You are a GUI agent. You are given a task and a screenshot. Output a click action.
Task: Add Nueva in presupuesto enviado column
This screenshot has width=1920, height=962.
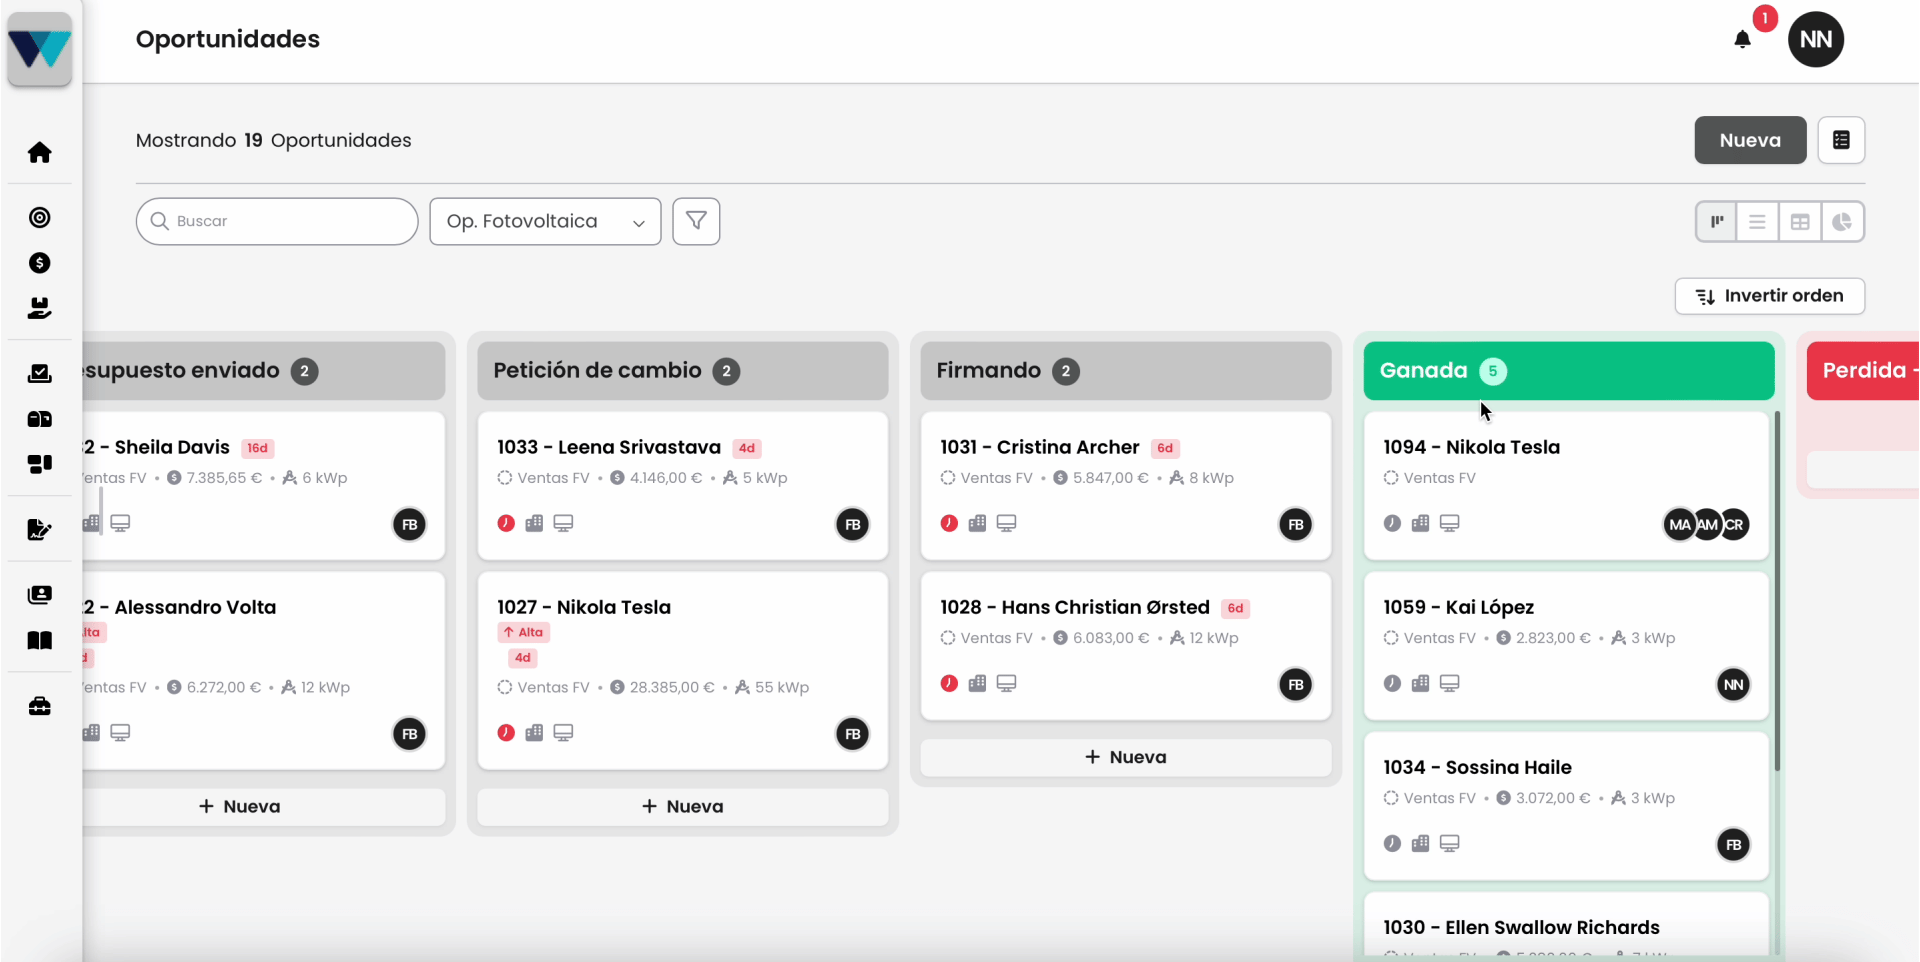click(x=264, y=806)
